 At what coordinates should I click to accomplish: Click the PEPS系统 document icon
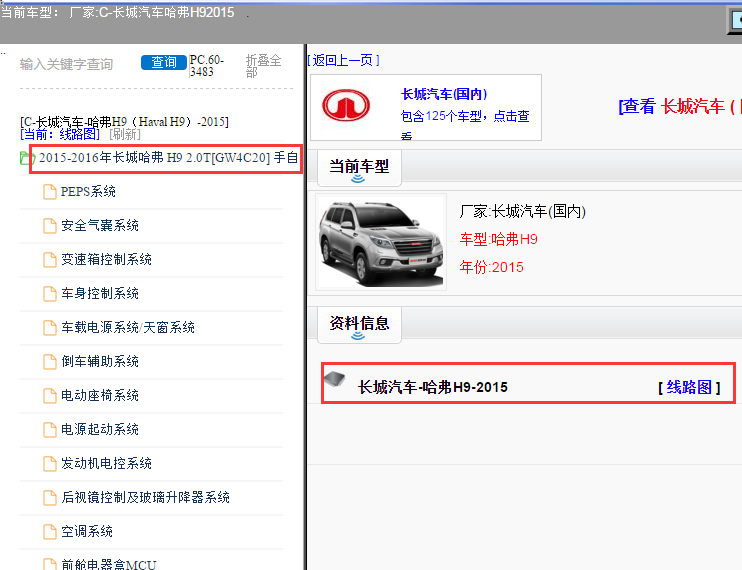pyautogui.click(x=50, y=192)
